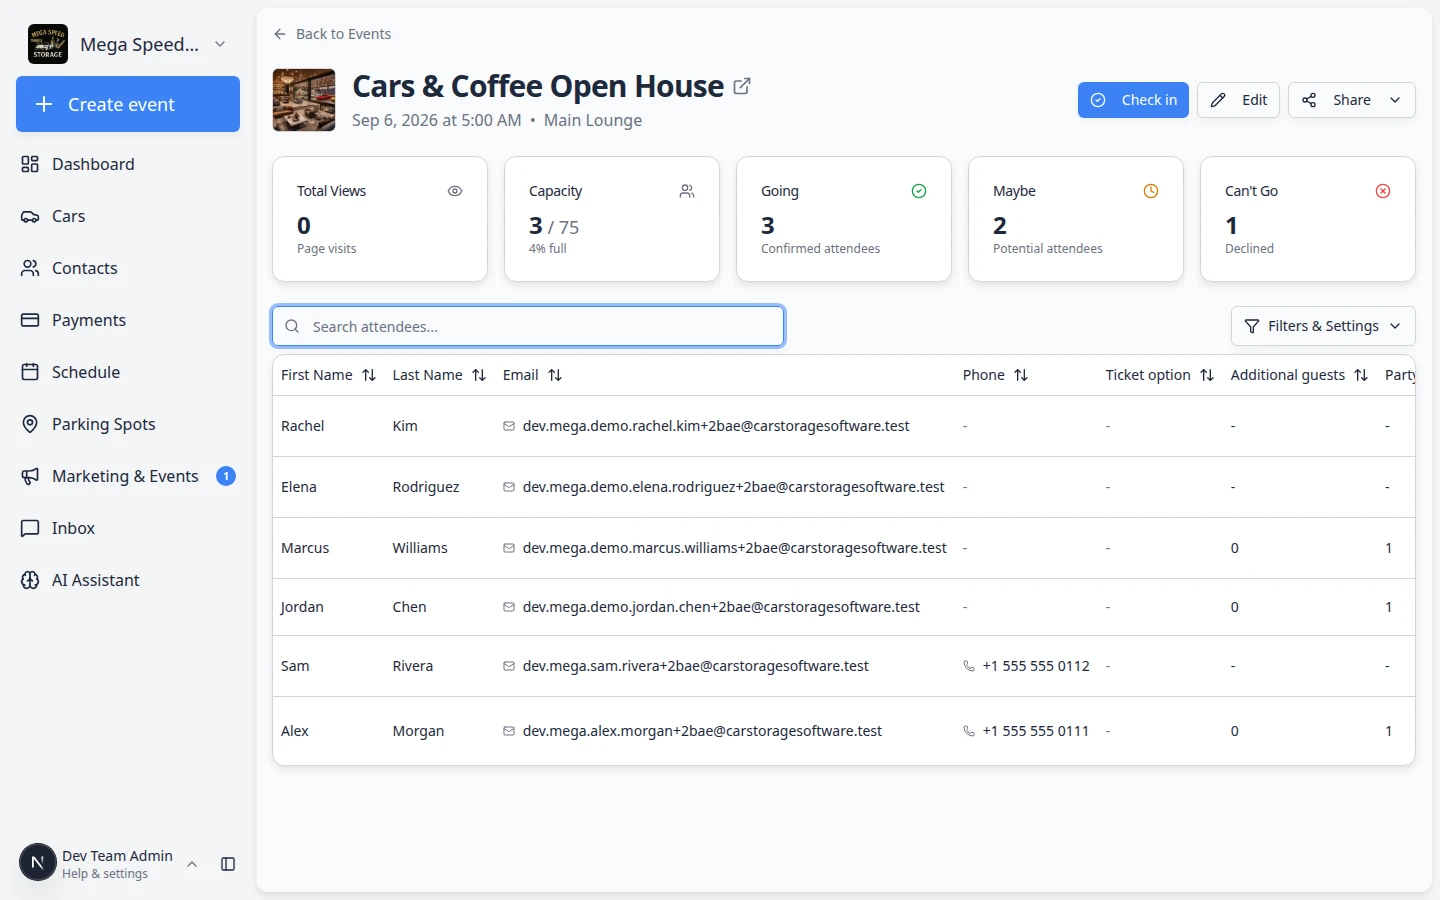Sort by Last Name column
1440x900 pixels.
pyautogui.click(x=479, y=375)
